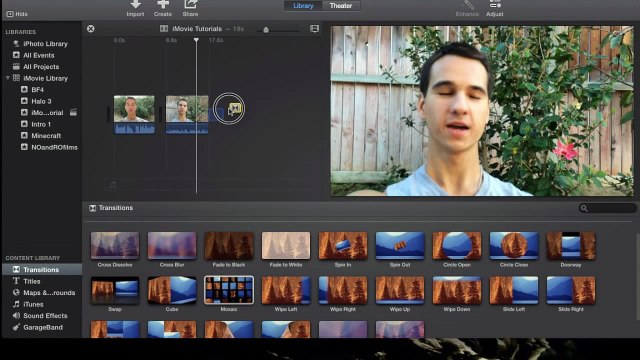Select the Wipe Up transition
Viewport: 640px width, 360px height.
click(x=400, y=290)
